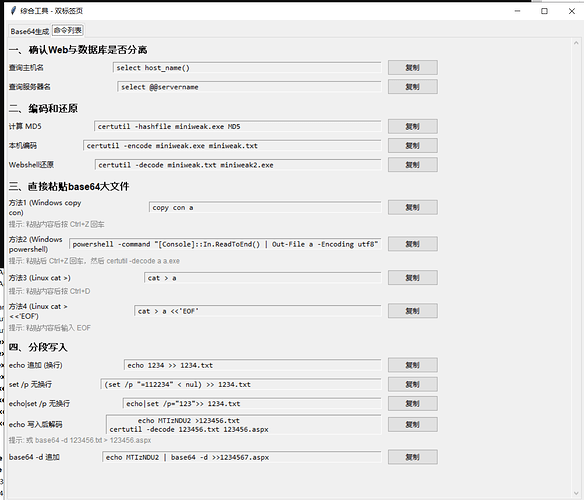Copy the certutil -hashfile MD5 command
The width and height of the screenshot is (584, 500).
pyautogui.click(x=412, y=126)
